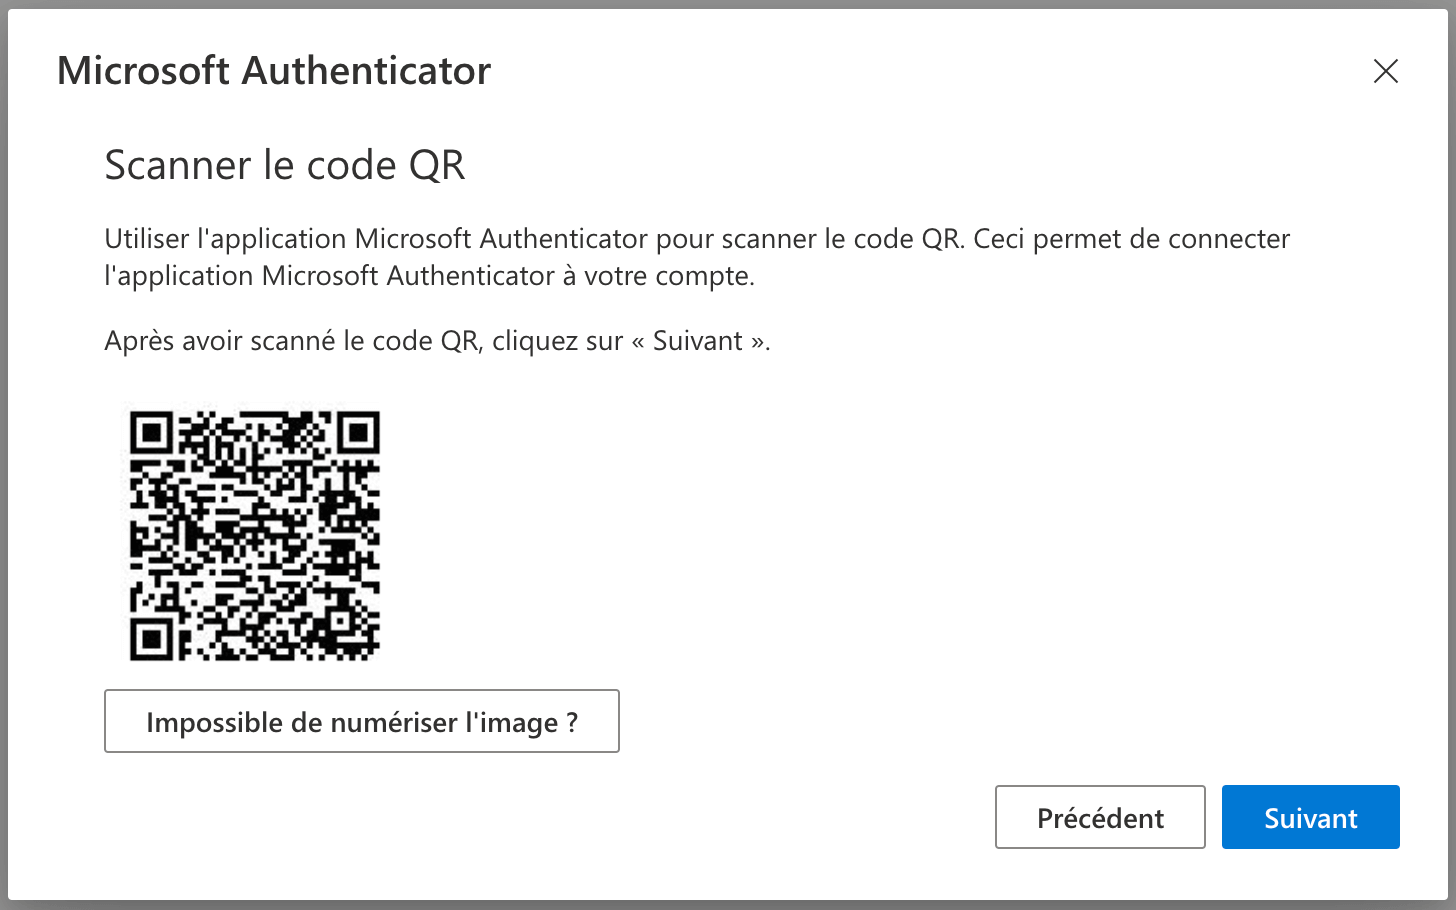Click "QR" in the Scanner heading
1456x910 pixels.
(x=437, y=165)
